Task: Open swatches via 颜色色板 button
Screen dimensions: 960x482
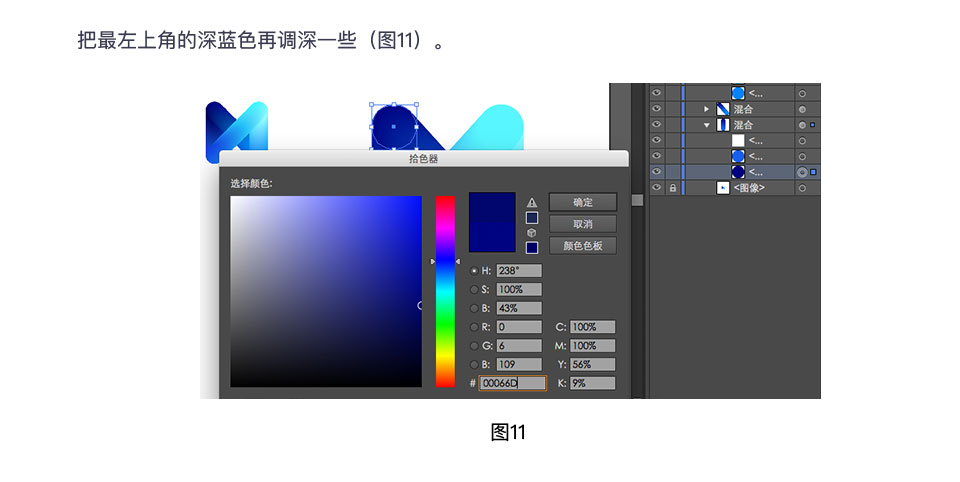Action: (x=583, y=246)
